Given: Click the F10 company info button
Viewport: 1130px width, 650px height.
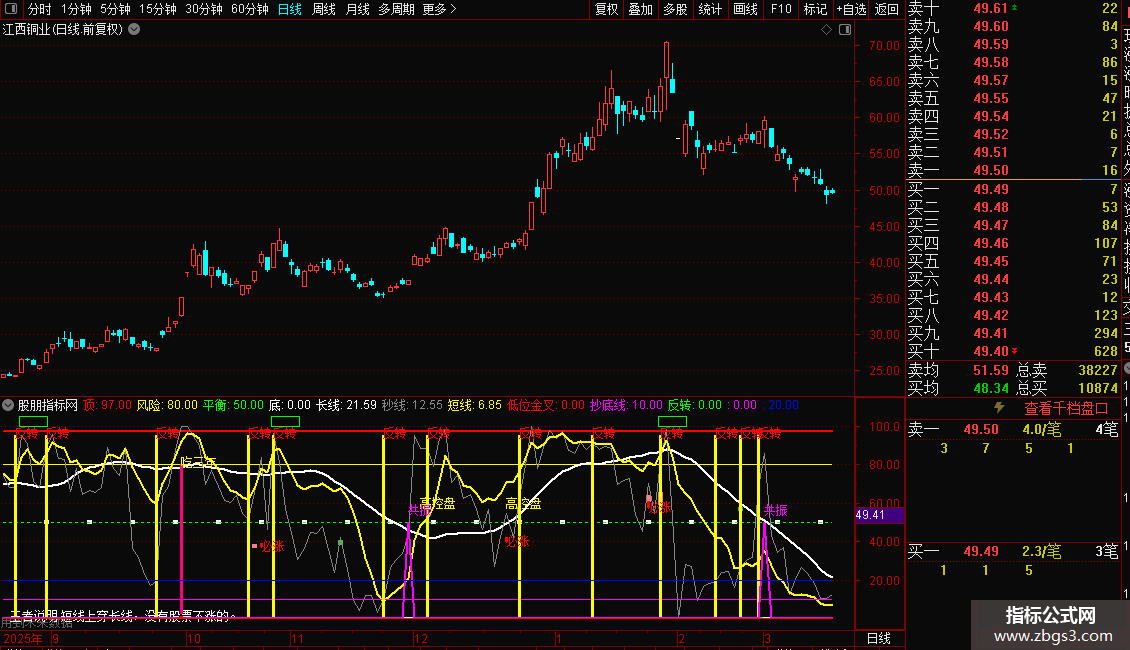Looking at the screenshot, I should (x=781, y=9).
